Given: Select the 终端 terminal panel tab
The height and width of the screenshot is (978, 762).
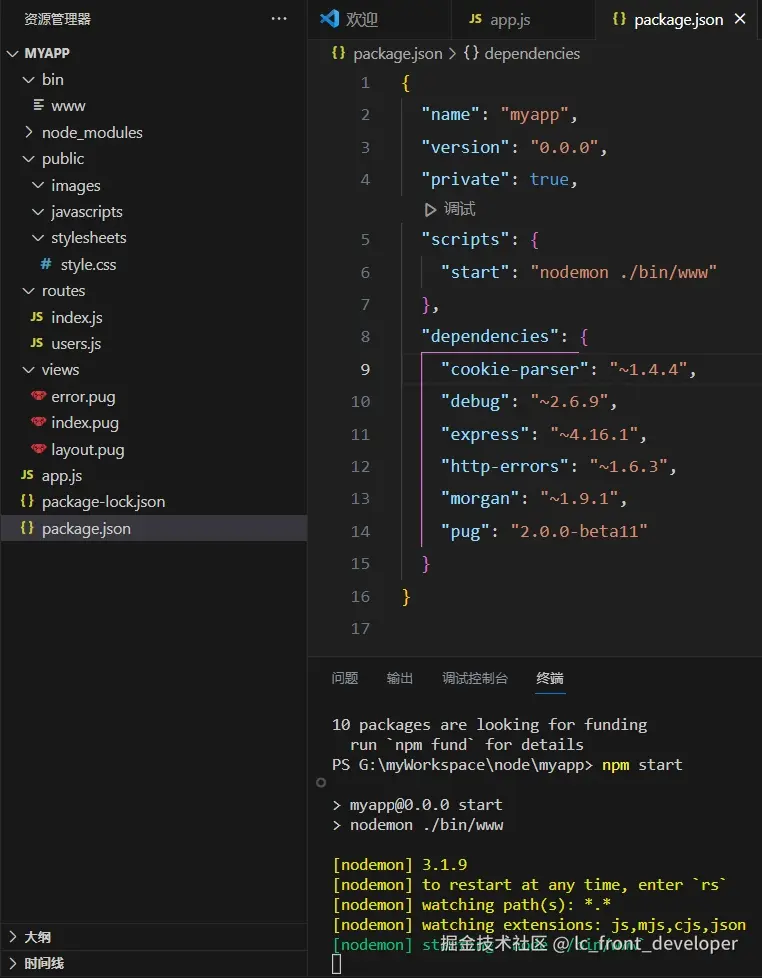Looking at the screenshot, I should click(x=550, y=678).
